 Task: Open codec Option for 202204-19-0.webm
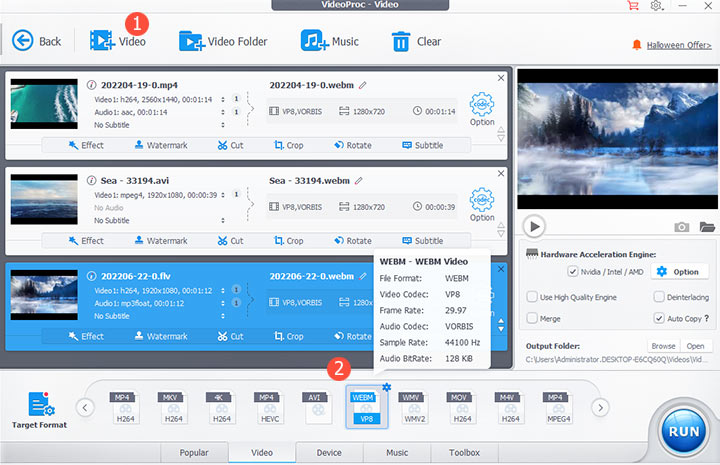point(482,109)
